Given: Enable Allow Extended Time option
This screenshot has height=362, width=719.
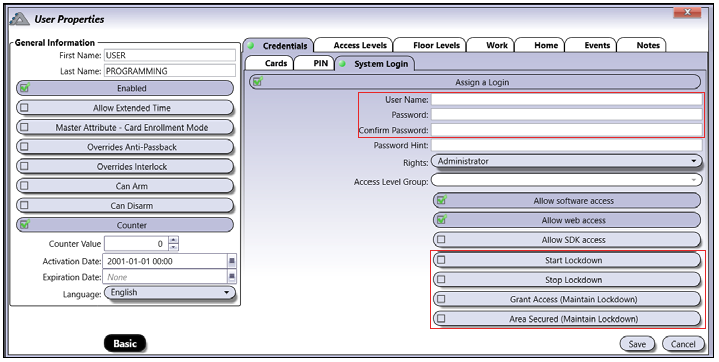Looking at the screenshot, I should 125,108.
